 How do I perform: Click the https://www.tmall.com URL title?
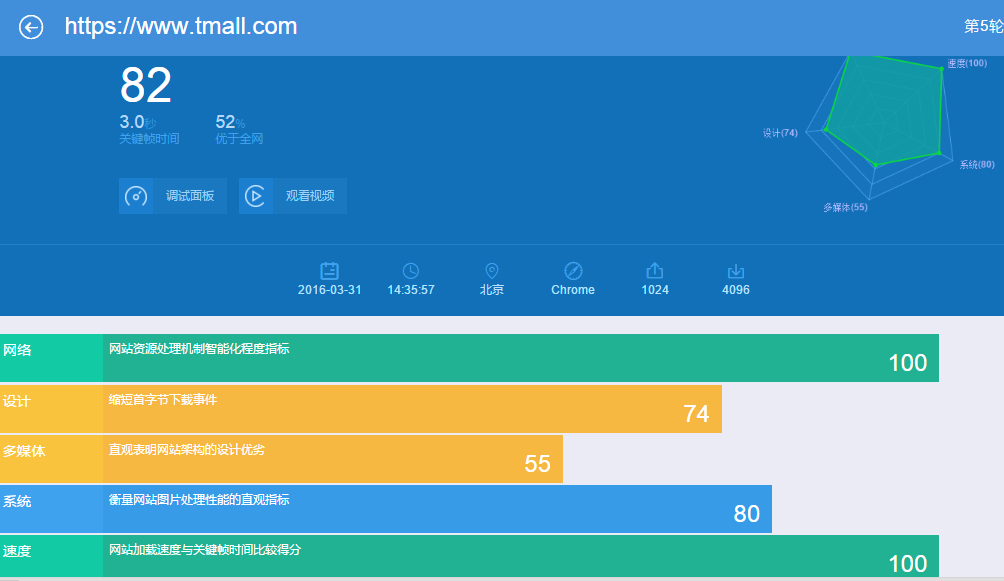181,26
